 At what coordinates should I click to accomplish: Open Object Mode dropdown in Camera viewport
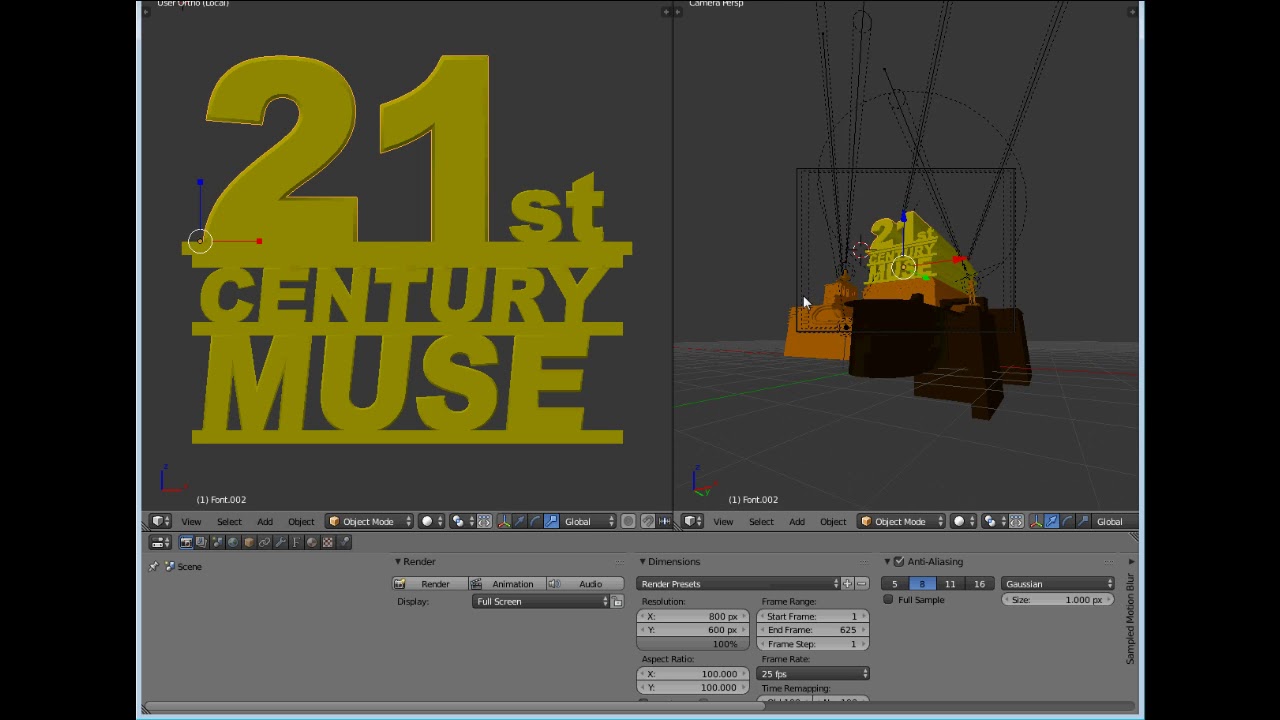[901, 521]
